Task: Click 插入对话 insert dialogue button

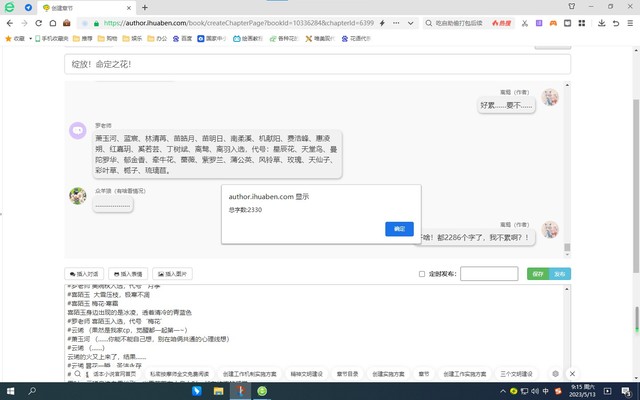Action: [x=84, y=273]
